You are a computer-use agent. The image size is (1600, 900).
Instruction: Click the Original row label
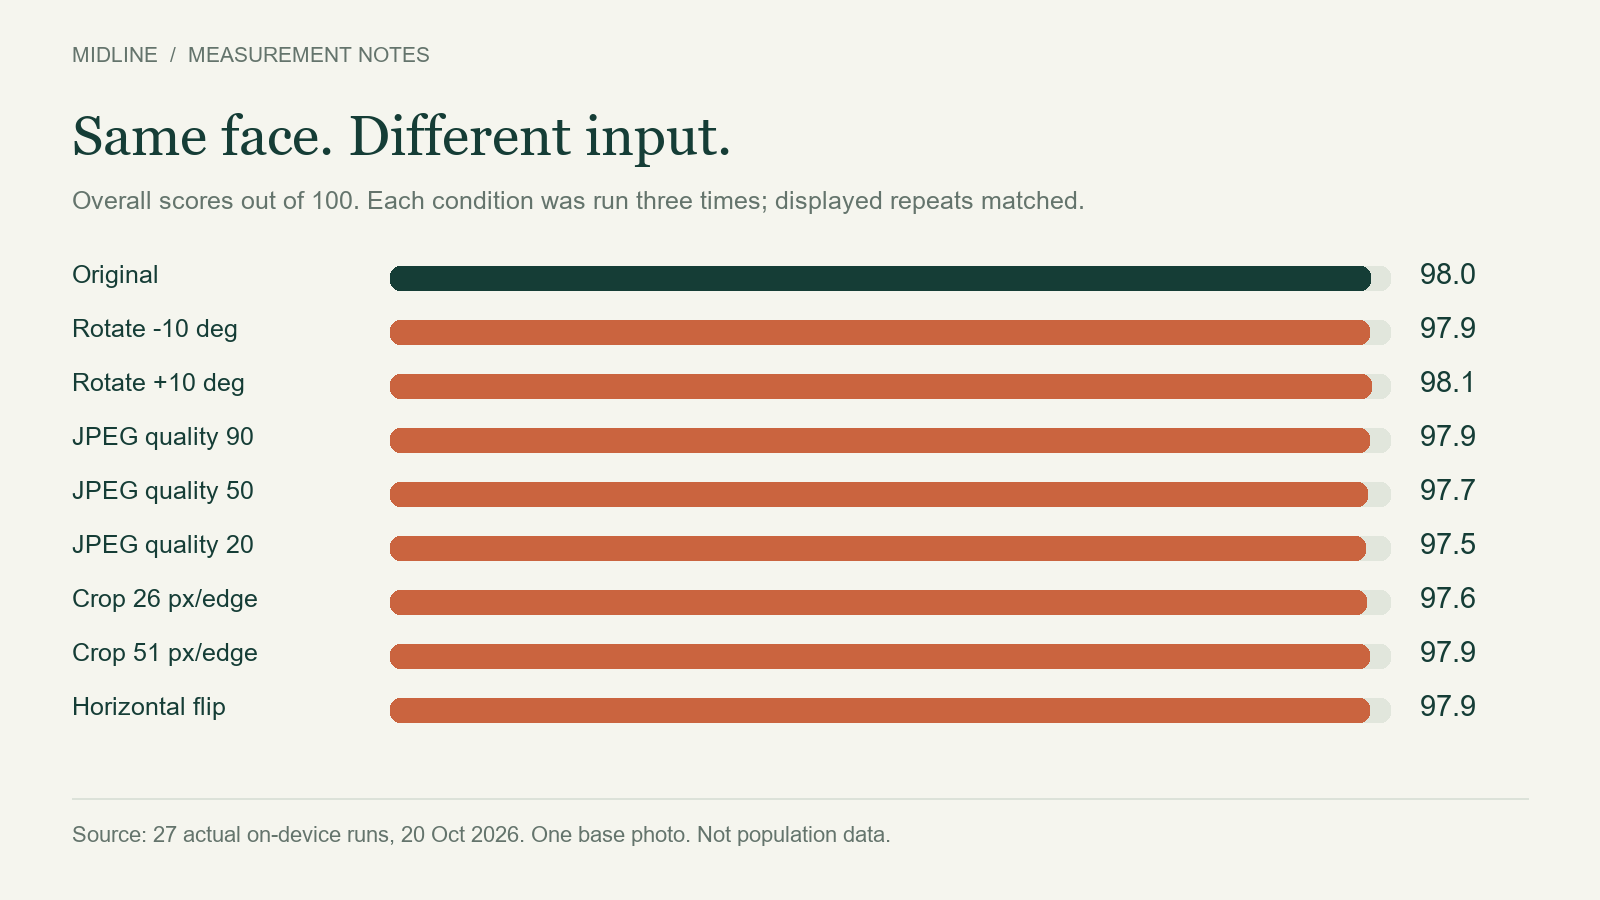pyautogui.click(x=115, y=275)
